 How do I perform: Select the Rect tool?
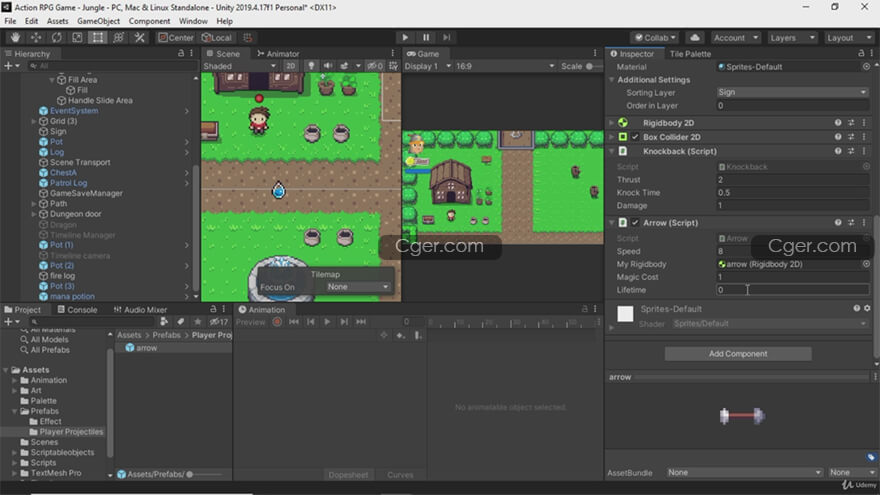coord(98,38)
